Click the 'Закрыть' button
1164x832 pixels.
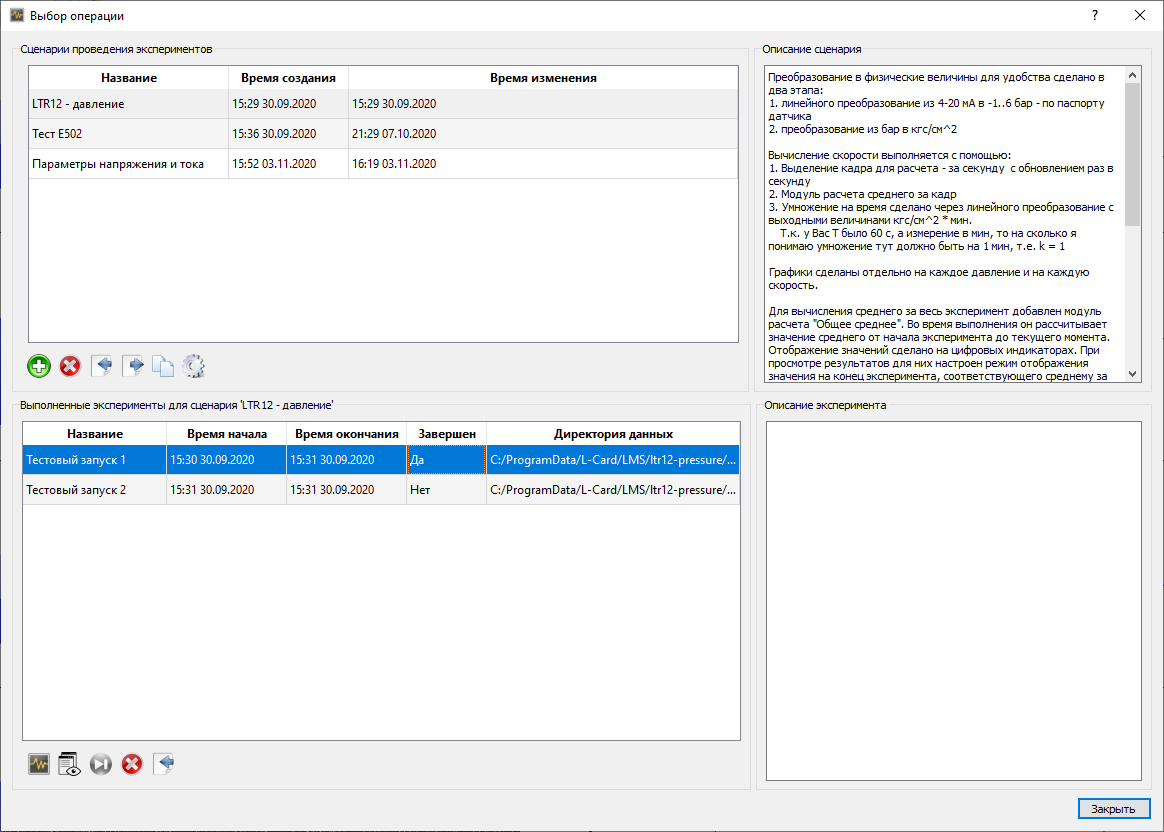tap(1113, 809)
